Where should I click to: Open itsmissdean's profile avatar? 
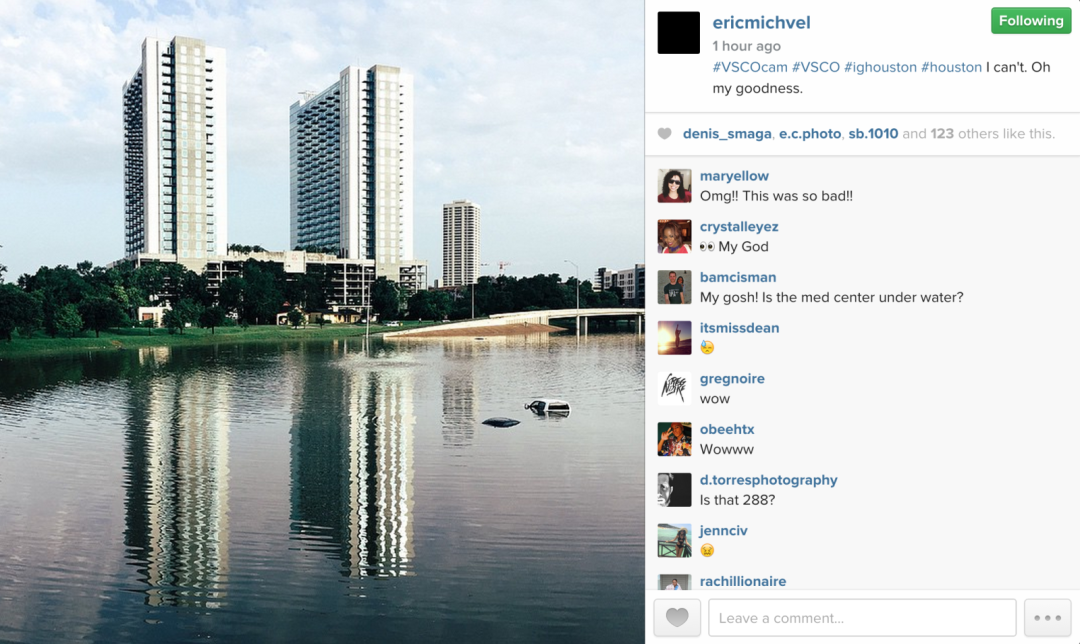click(x=674, y=337)
